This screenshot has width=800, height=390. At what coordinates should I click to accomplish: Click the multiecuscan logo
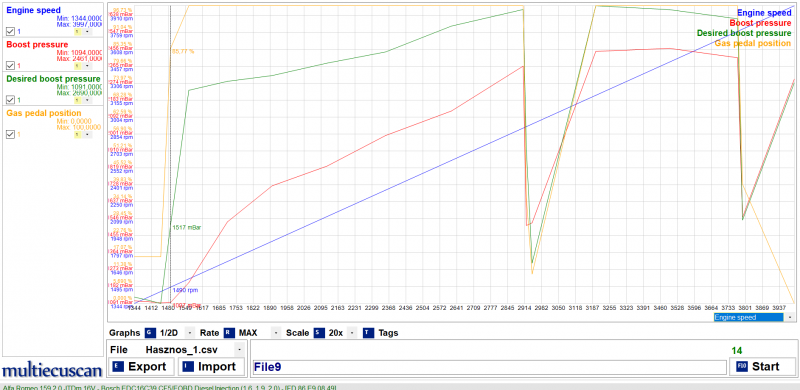[x=52, y=370]
